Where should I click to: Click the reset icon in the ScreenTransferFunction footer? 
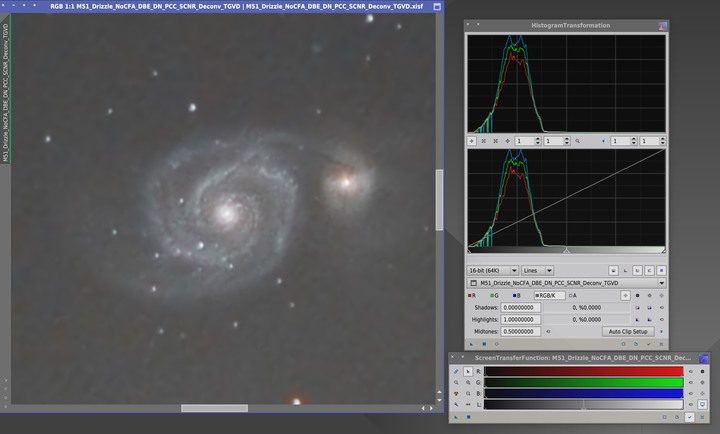702,417
